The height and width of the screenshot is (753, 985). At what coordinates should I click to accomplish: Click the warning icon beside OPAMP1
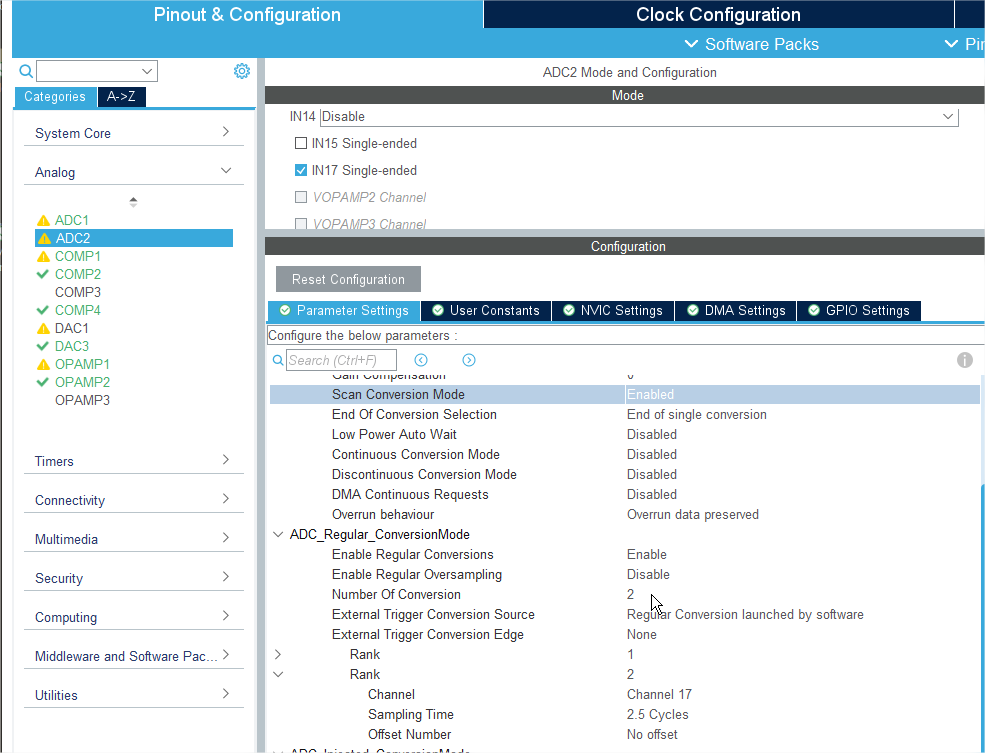click(43, 364)
